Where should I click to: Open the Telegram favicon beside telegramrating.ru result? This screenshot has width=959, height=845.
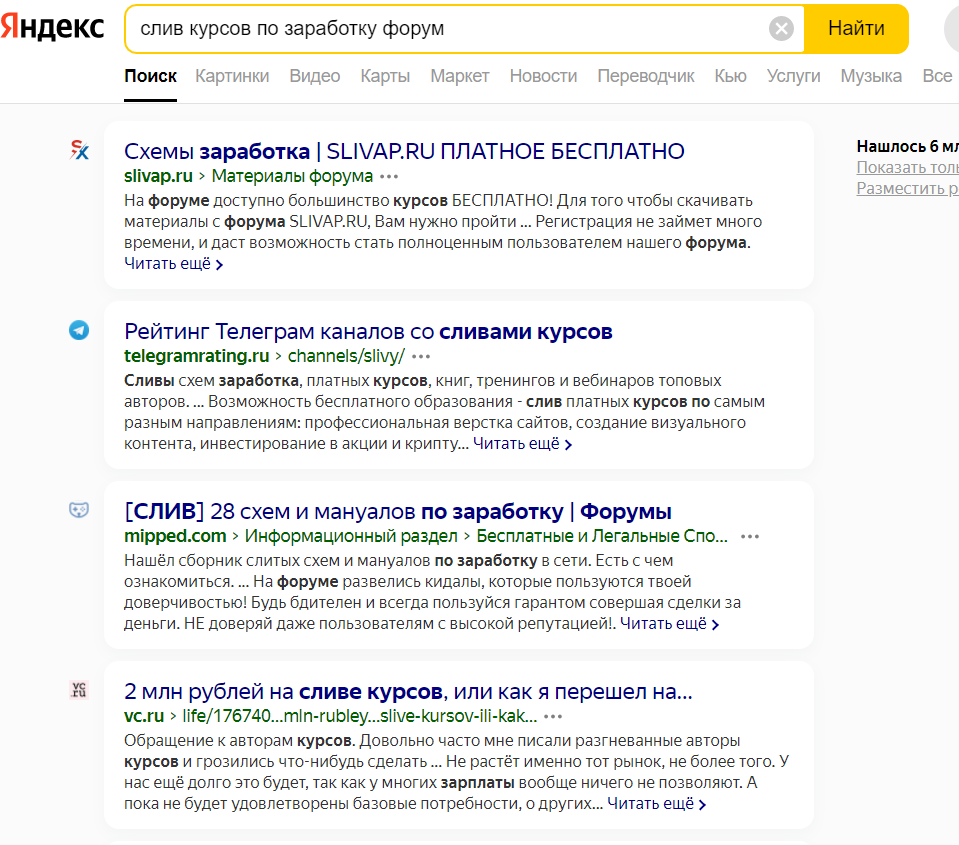coord(79,330)
